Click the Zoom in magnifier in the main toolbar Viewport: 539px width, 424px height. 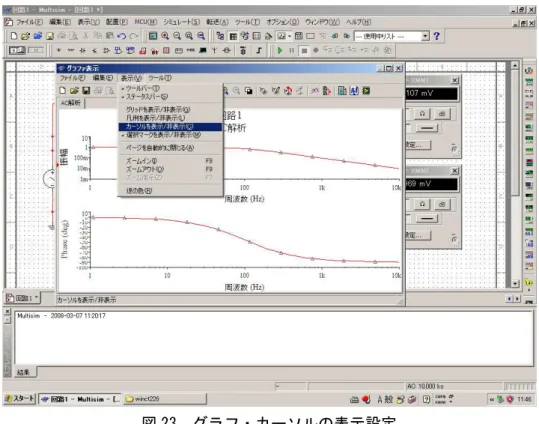coord(165,36)
